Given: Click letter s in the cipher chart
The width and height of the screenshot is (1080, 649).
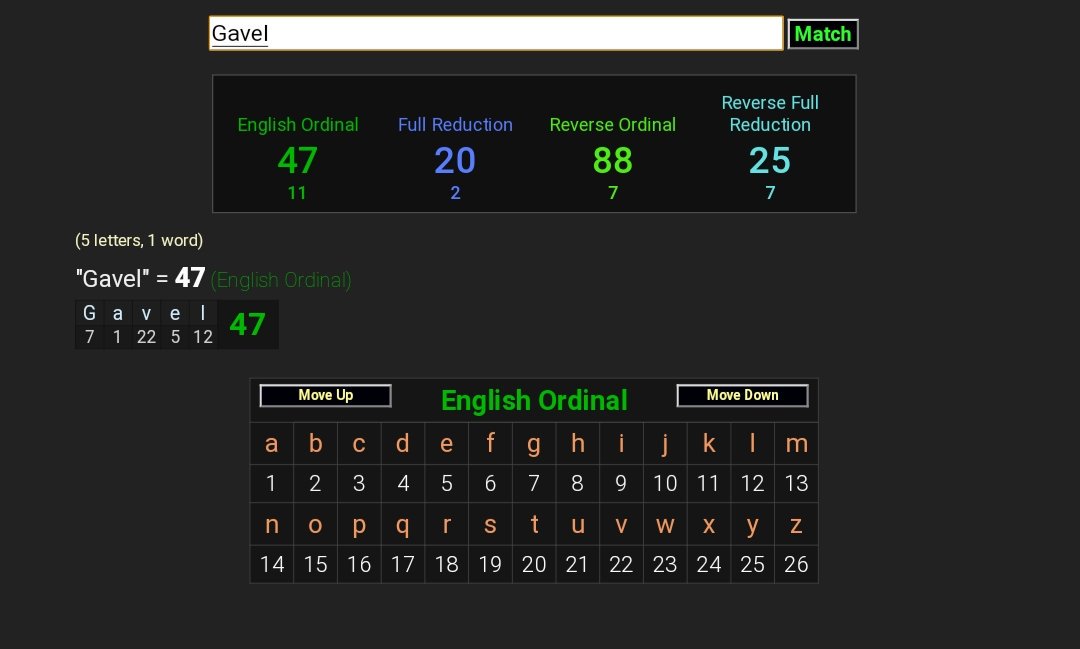Looking at the screenshot, I should click(490, 525).
